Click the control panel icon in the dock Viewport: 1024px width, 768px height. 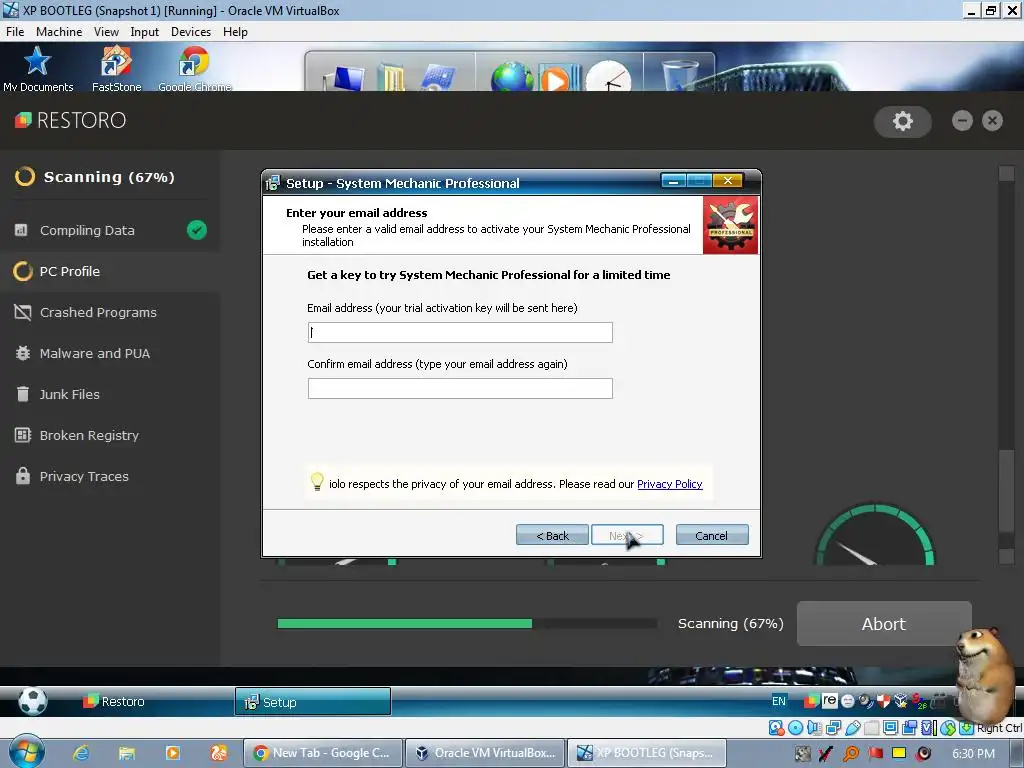(438, 77)
